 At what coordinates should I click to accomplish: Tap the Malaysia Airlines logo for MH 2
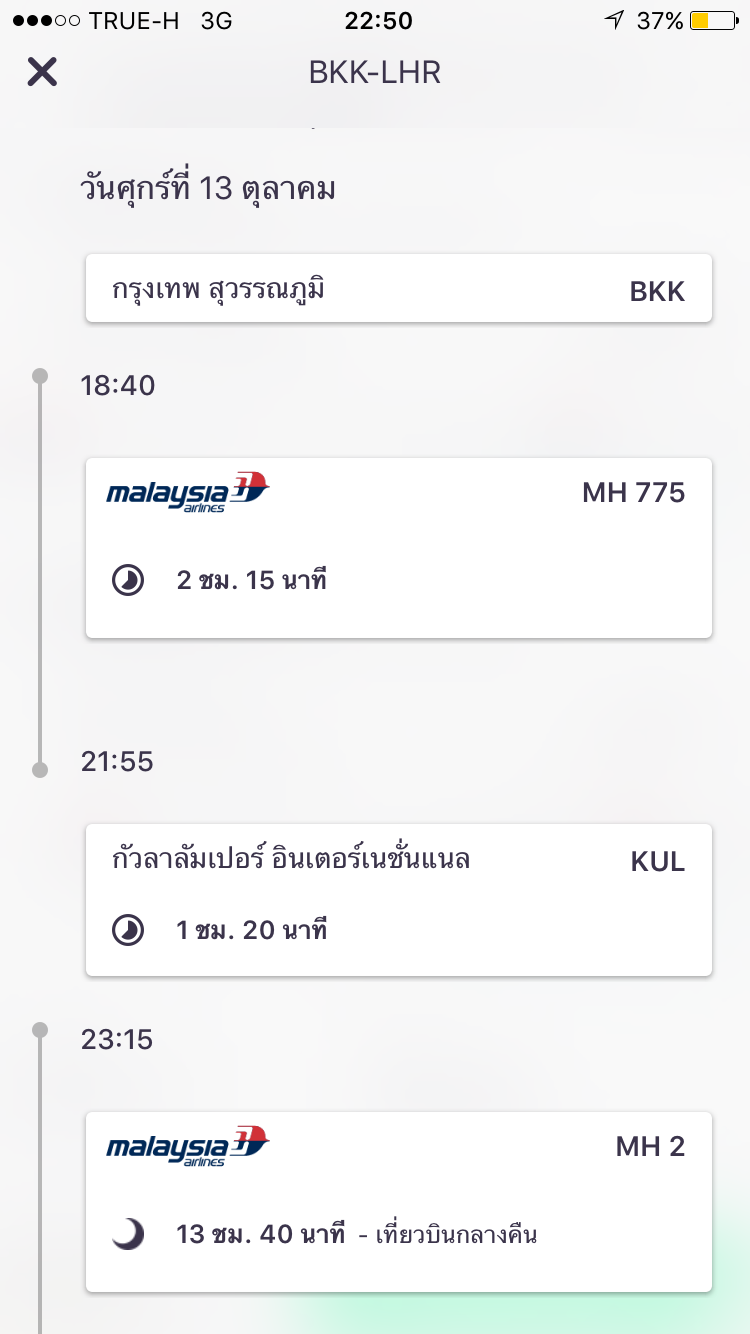click(x=188, y=1146)
